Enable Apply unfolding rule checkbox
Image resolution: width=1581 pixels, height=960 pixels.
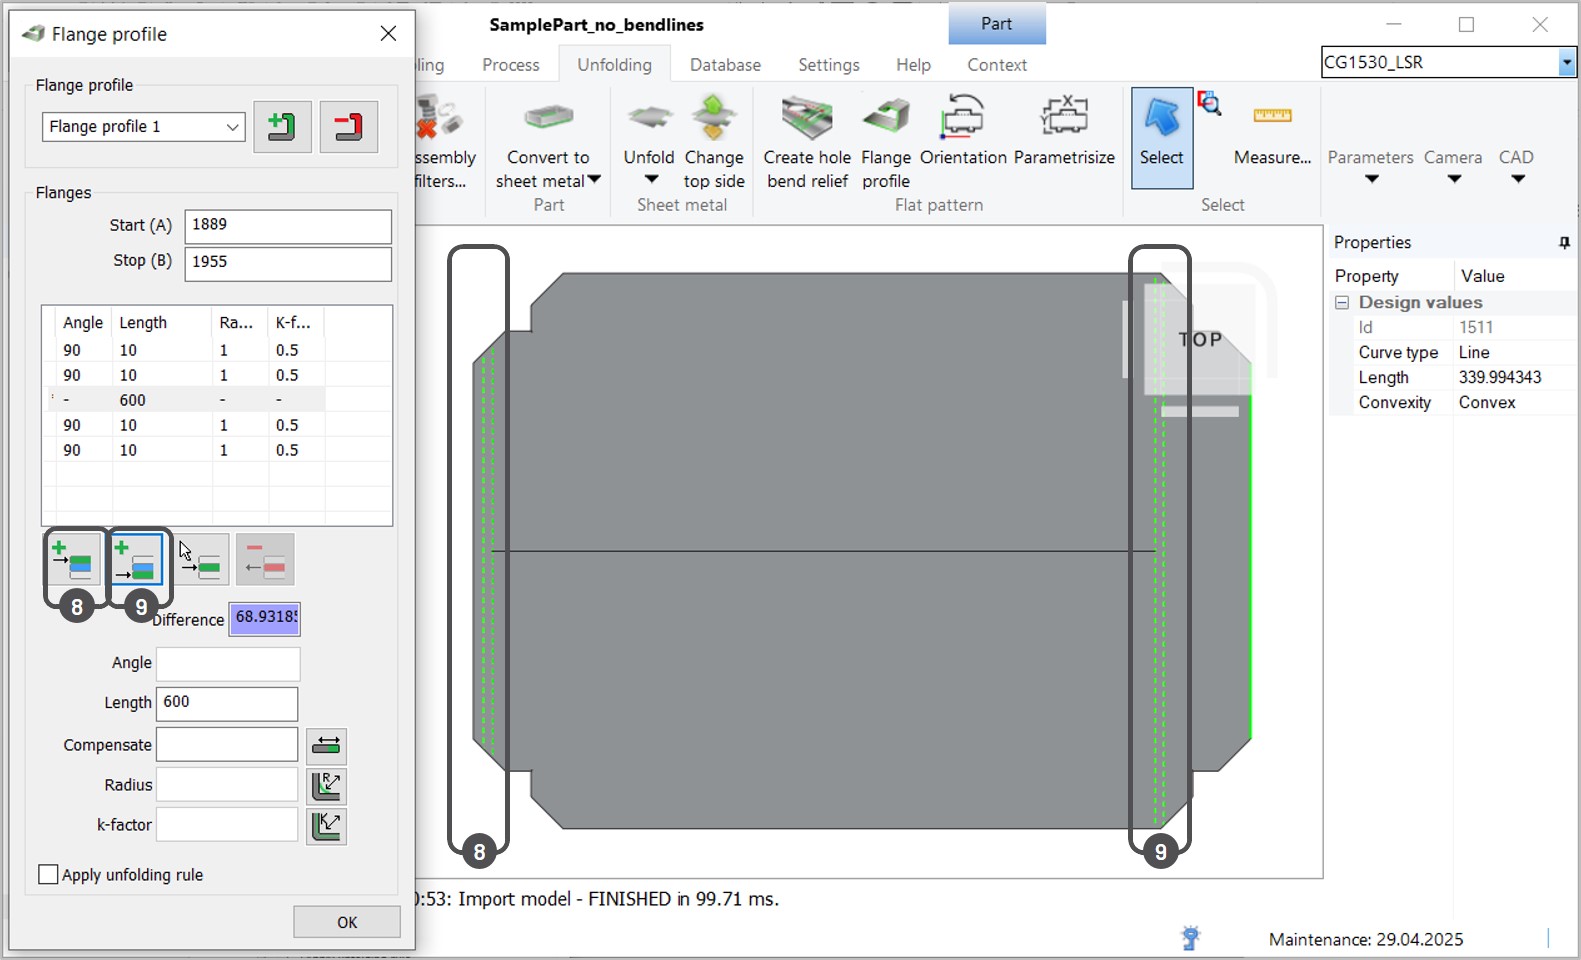coord(48,875)
